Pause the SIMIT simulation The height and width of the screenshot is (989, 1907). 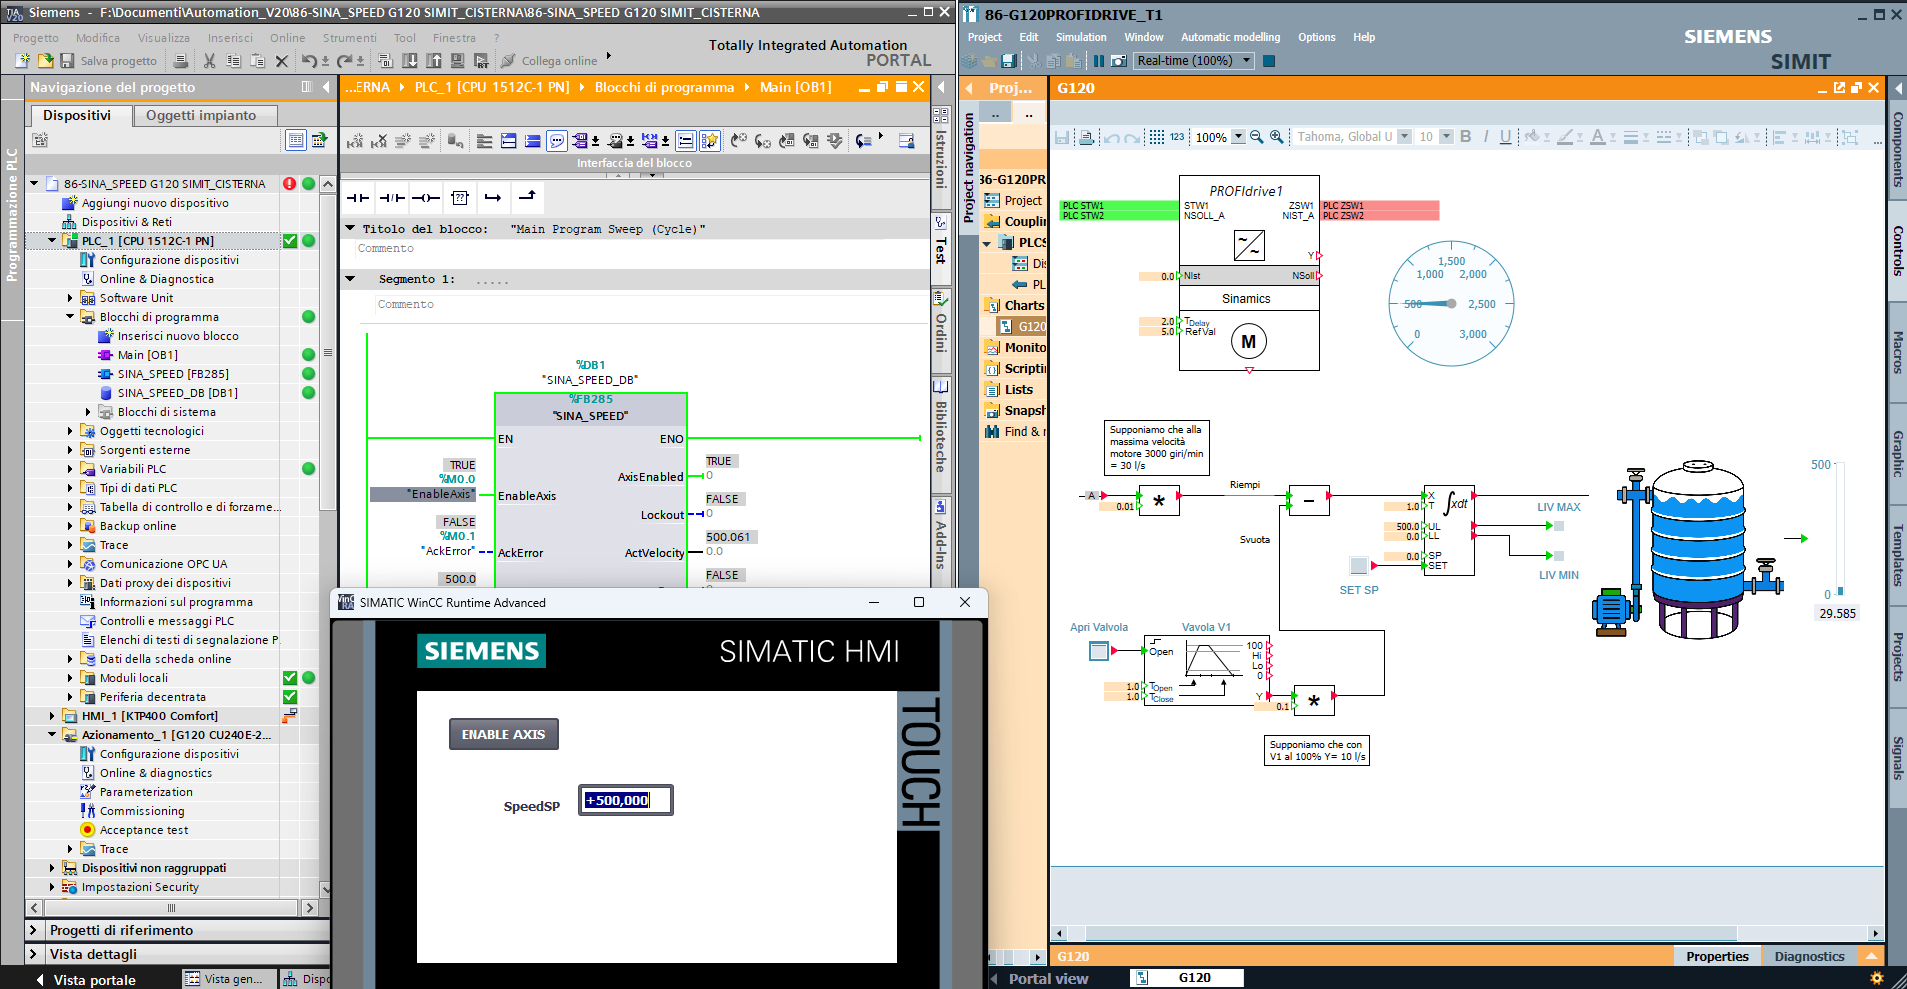[x=1099, y=61]
